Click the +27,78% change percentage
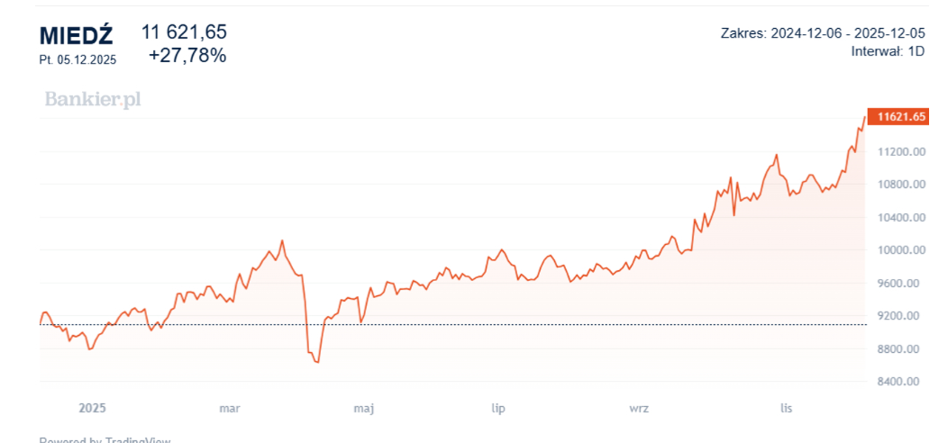948x443 pixels. pyautogui.click(x=187, y=56)
